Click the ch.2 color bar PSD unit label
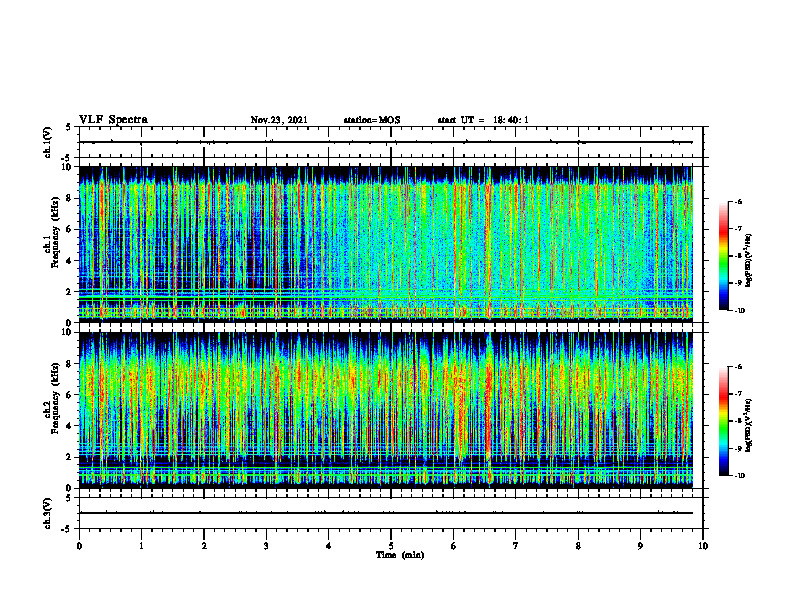The width and height of the screenshot is (792, 612). 749,424
